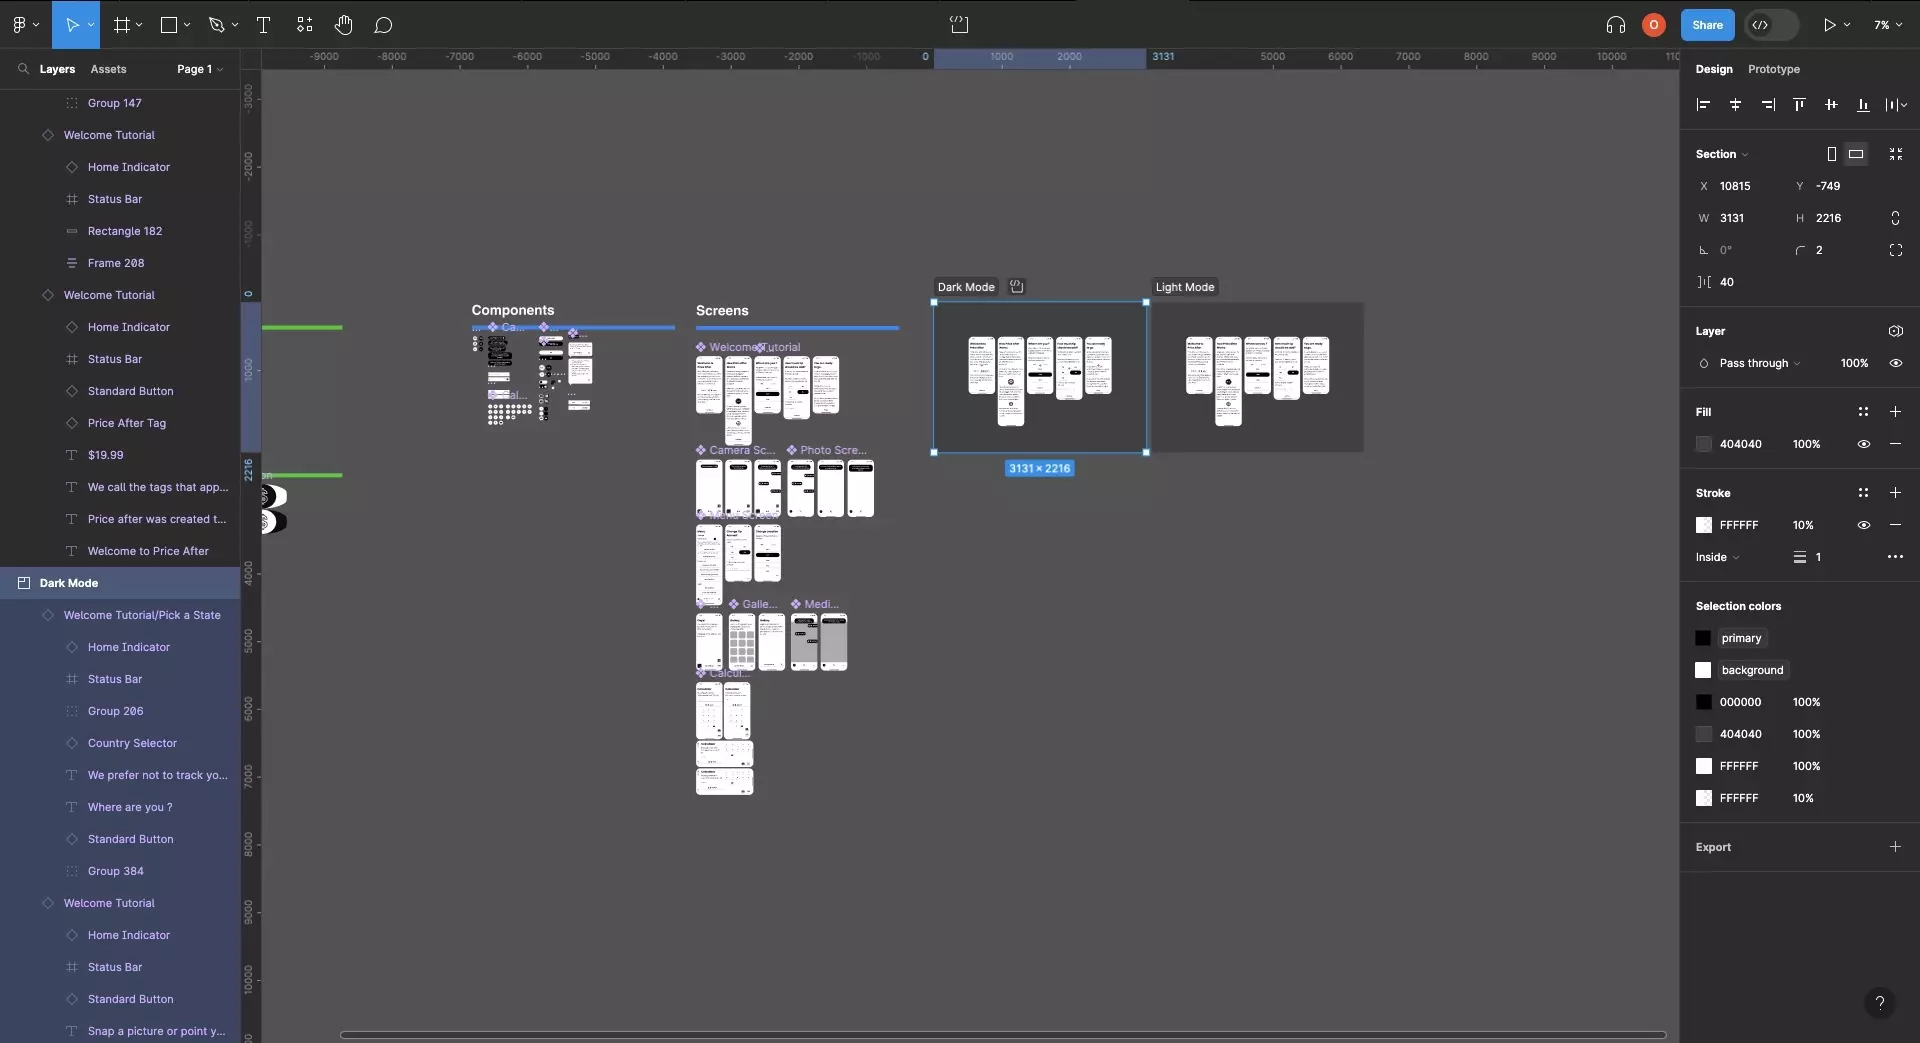
Task: Open Move tool options dropdown
Action: coord(91,25)
